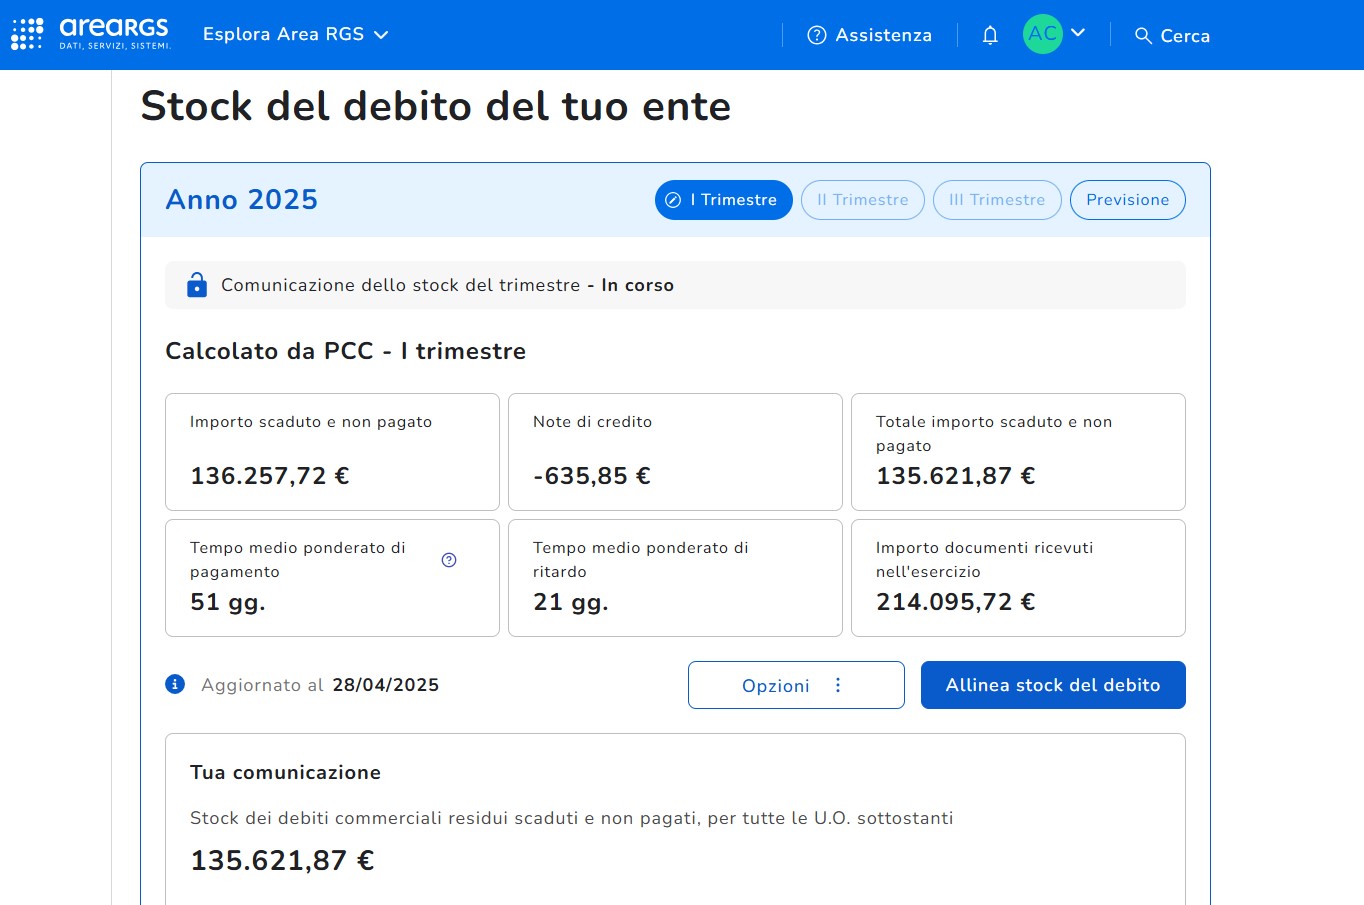Click the search magnifier icon

tap(1143, 36)
